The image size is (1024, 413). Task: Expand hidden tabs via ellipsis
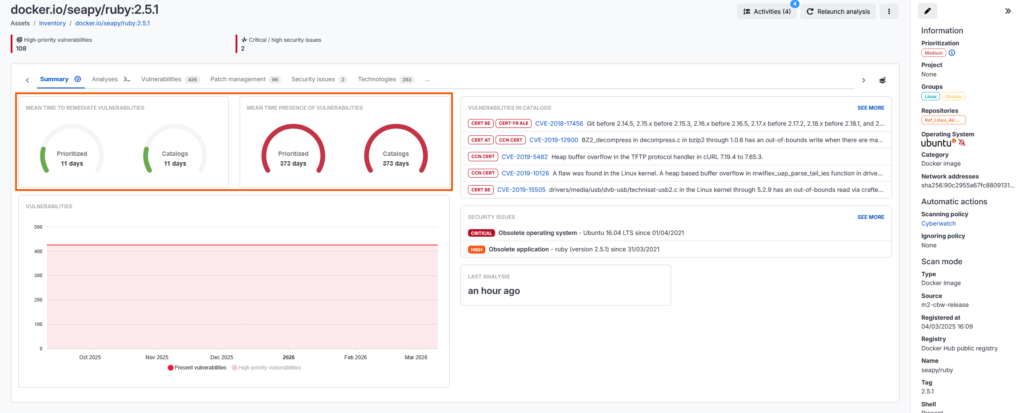coord(428,78)
